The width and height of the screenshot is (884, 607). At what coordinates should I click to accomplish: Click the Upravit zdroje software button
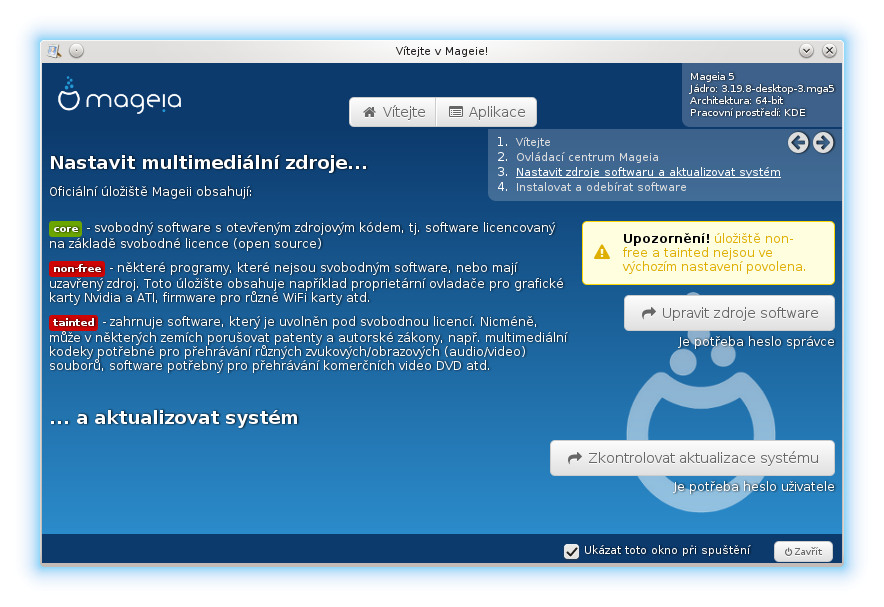click(x=729, y=313)
